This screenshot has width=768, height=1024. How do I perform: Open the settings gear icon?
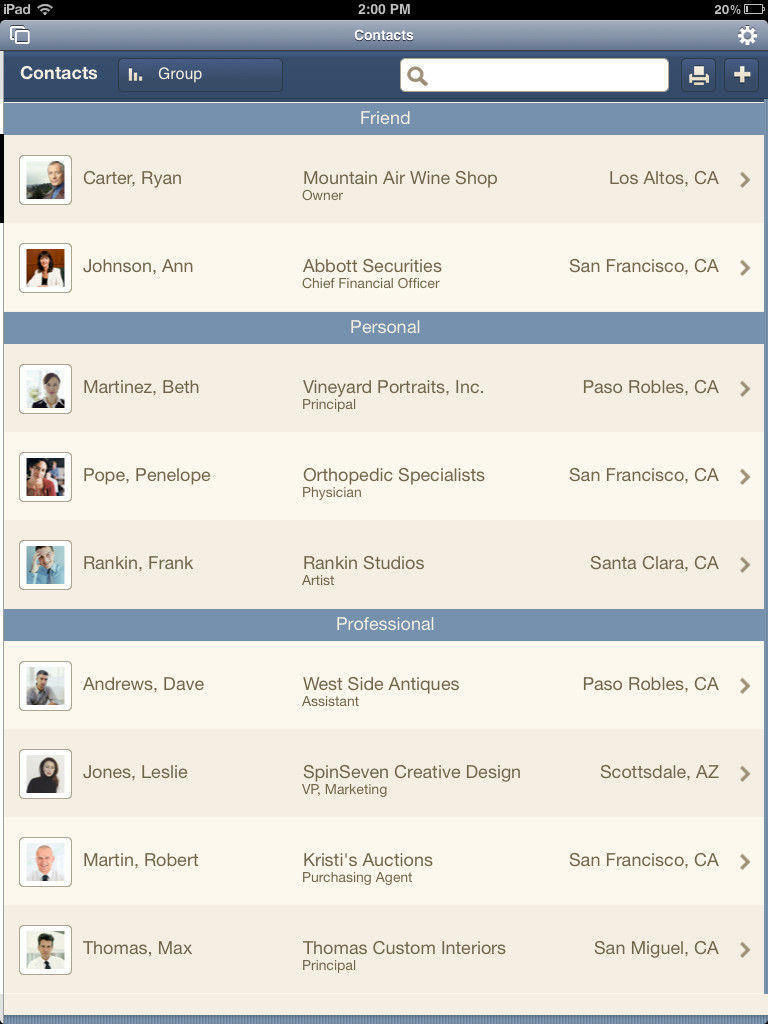click(x=747, y=35)
